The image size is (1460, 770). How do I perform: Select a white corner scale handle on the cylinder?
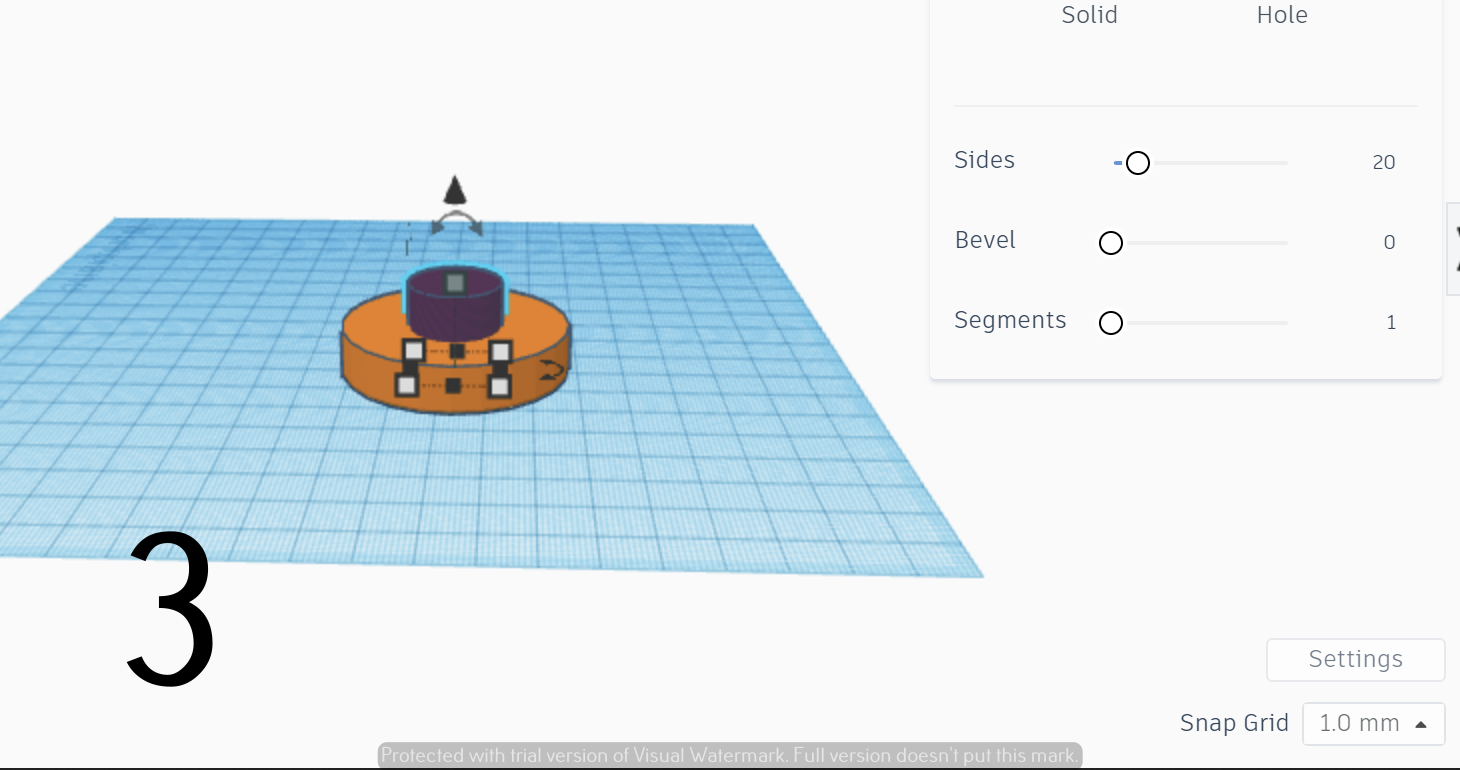pyautogui.click(x=412, y=349)
